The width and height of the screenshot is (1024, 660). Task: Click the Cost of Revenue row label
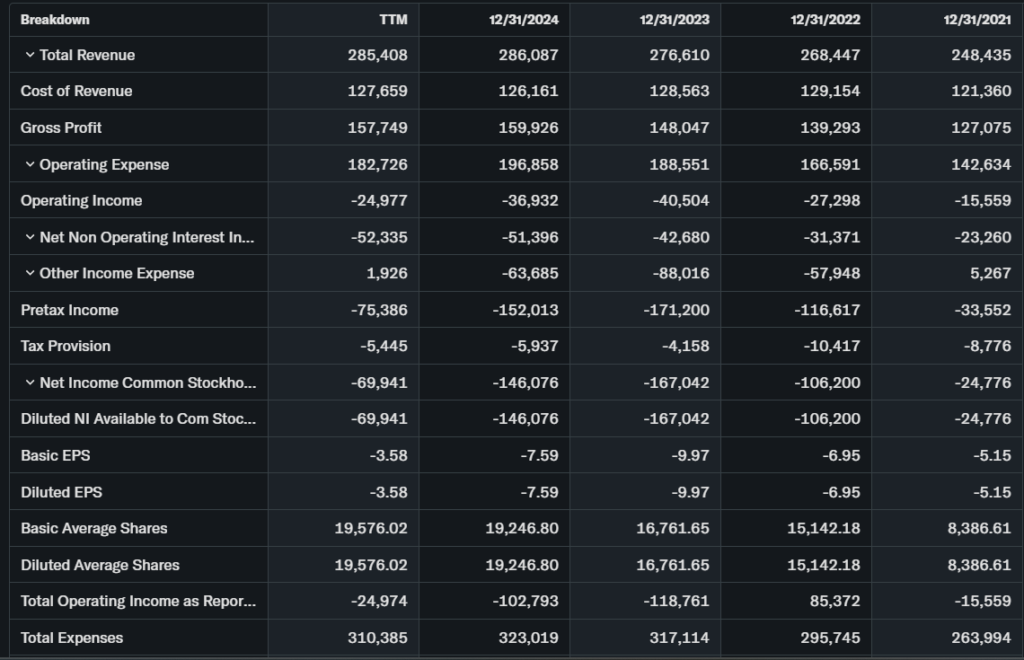(76, 91)
